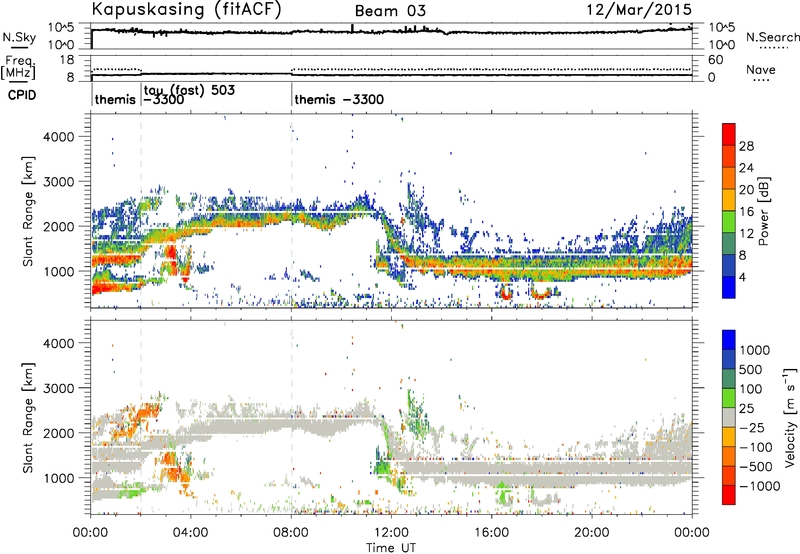Click the 'N.Search' legend label
The width and height of the screenshot is (800, 554).
click(x=772, y=37)
